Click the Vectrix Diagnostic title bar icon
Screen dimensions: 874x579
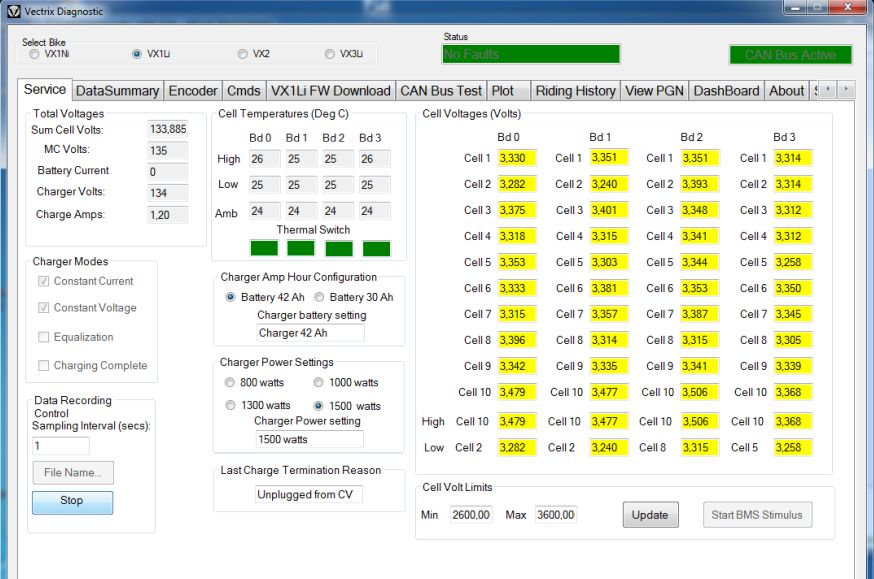point(13,11)
